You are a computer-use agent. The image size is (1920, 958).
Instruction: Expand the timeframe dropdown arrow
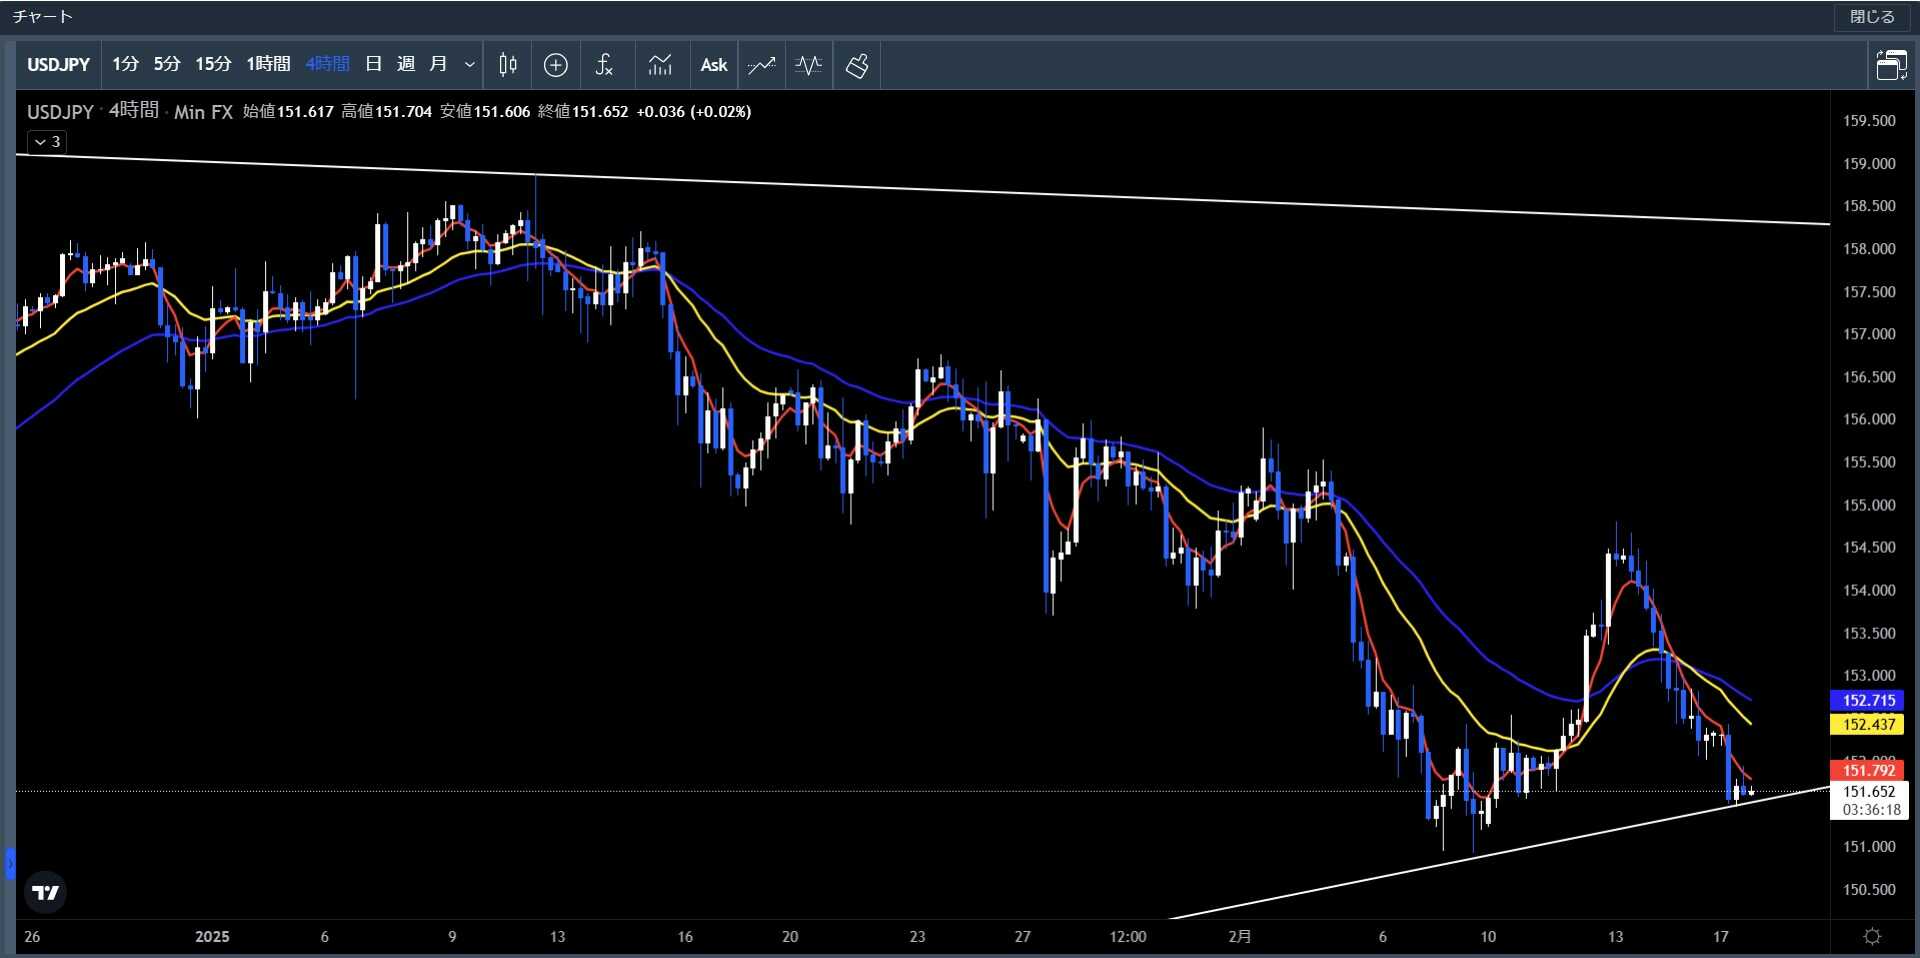pos(469,65)
